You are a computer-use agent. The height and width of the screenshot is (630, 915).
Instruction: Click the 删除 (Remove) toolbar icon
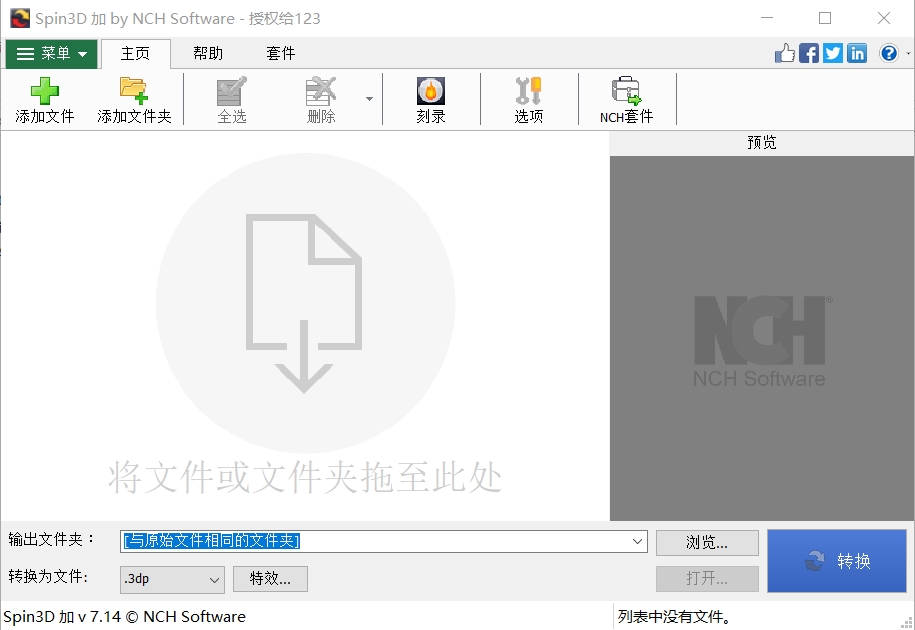coord(321,91)
